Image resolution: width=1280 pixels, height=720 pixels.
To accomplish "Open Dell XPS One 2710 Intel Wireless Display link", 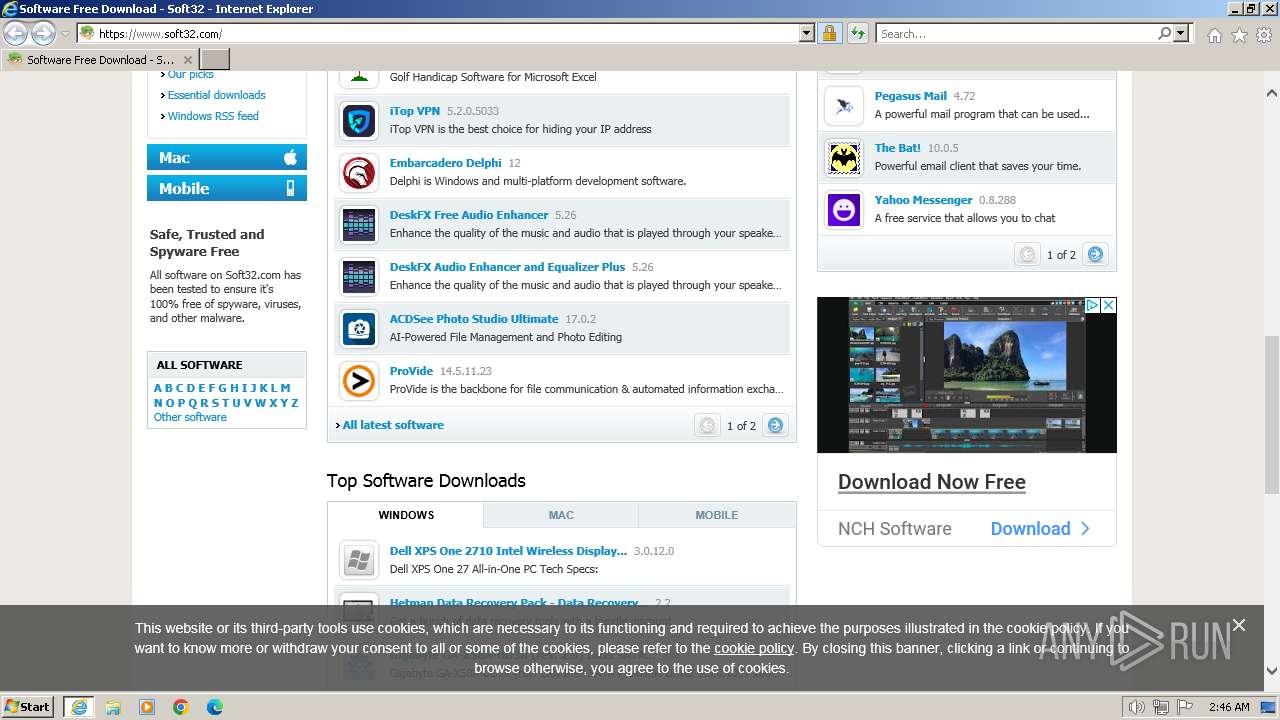I will point(508,551).
